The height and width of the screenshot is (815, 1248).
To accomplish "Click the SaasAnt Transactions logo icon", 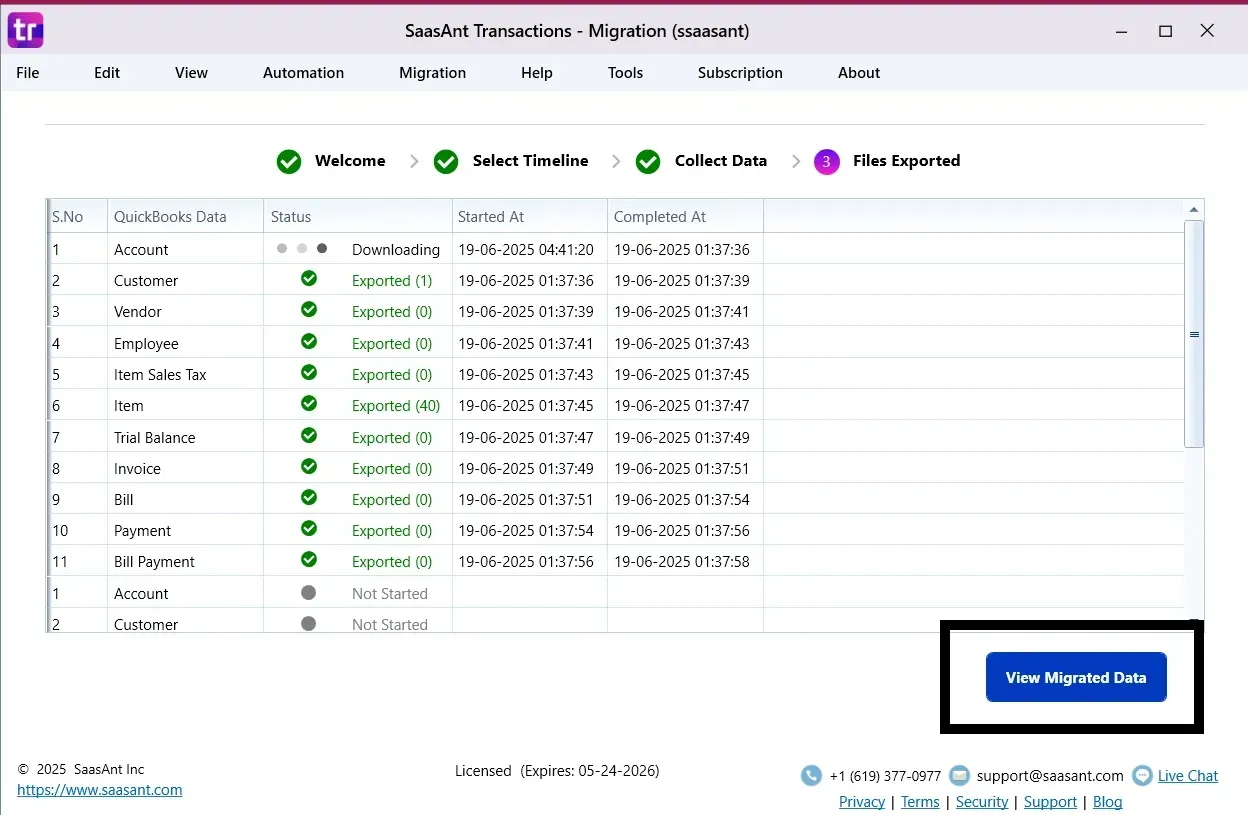I will pyautogui.click(x=25, y=30).
